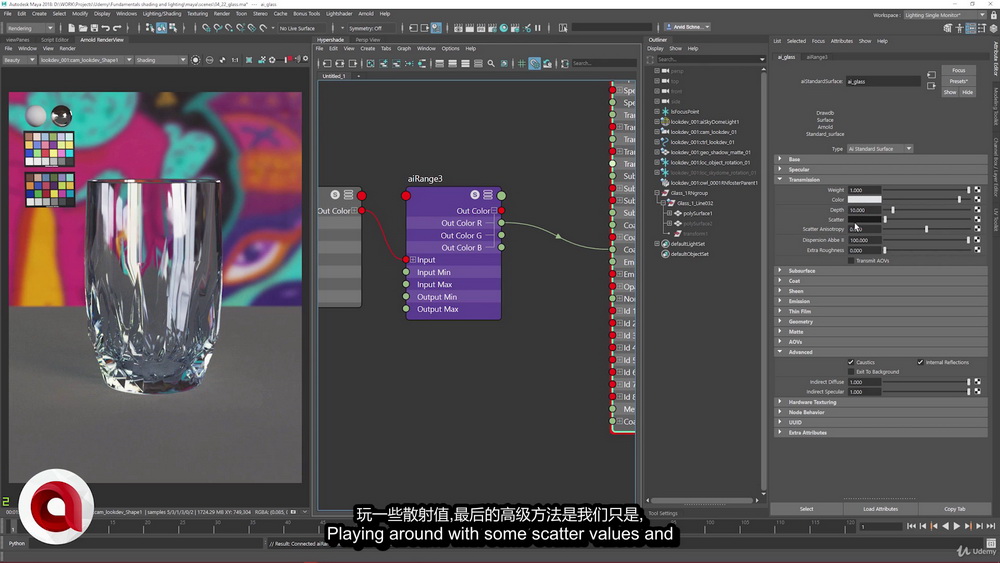Viewport: 1000px width, 563px height.
Task: Click the Select button at bottom
Action: coord(806,509)
